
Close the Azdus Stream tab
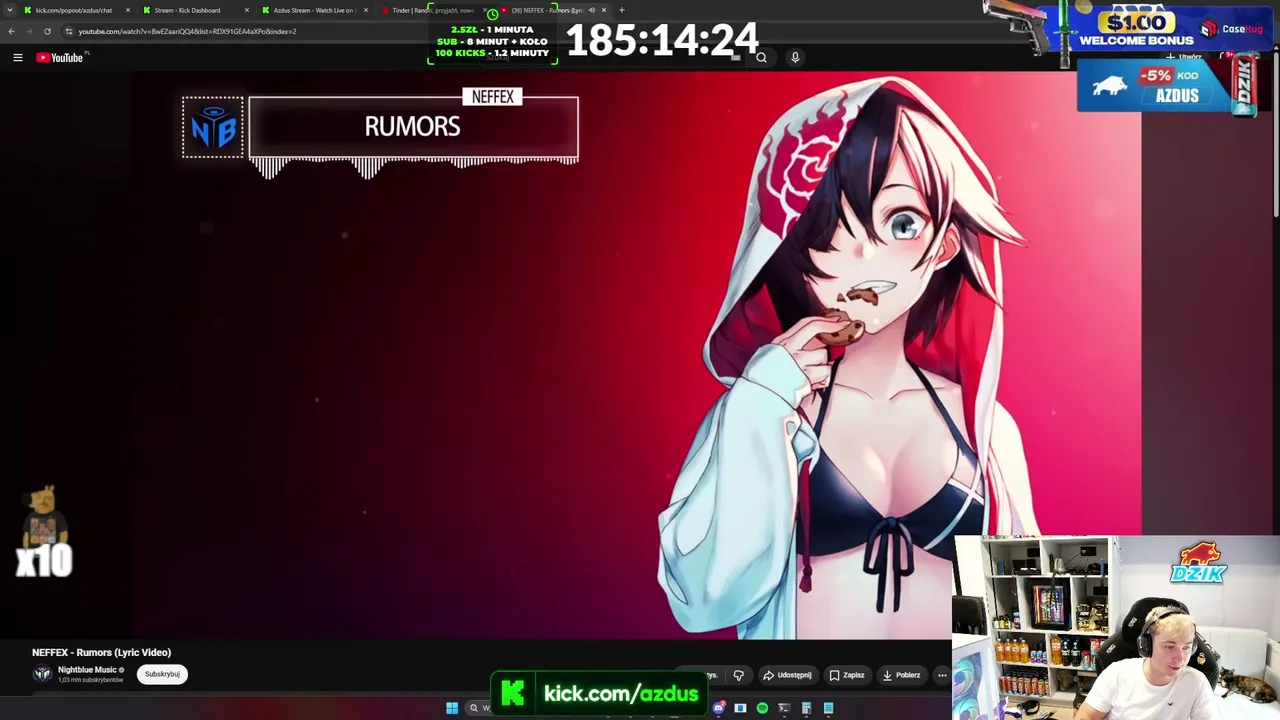366,10
